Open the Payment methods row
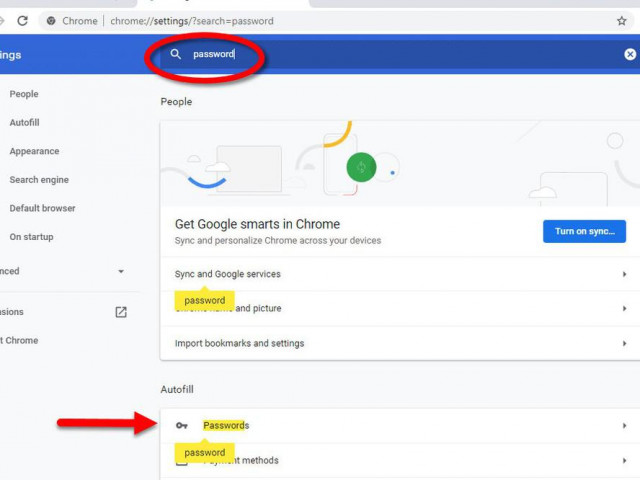Screen dimensions: 640x480 coord(400,460)
